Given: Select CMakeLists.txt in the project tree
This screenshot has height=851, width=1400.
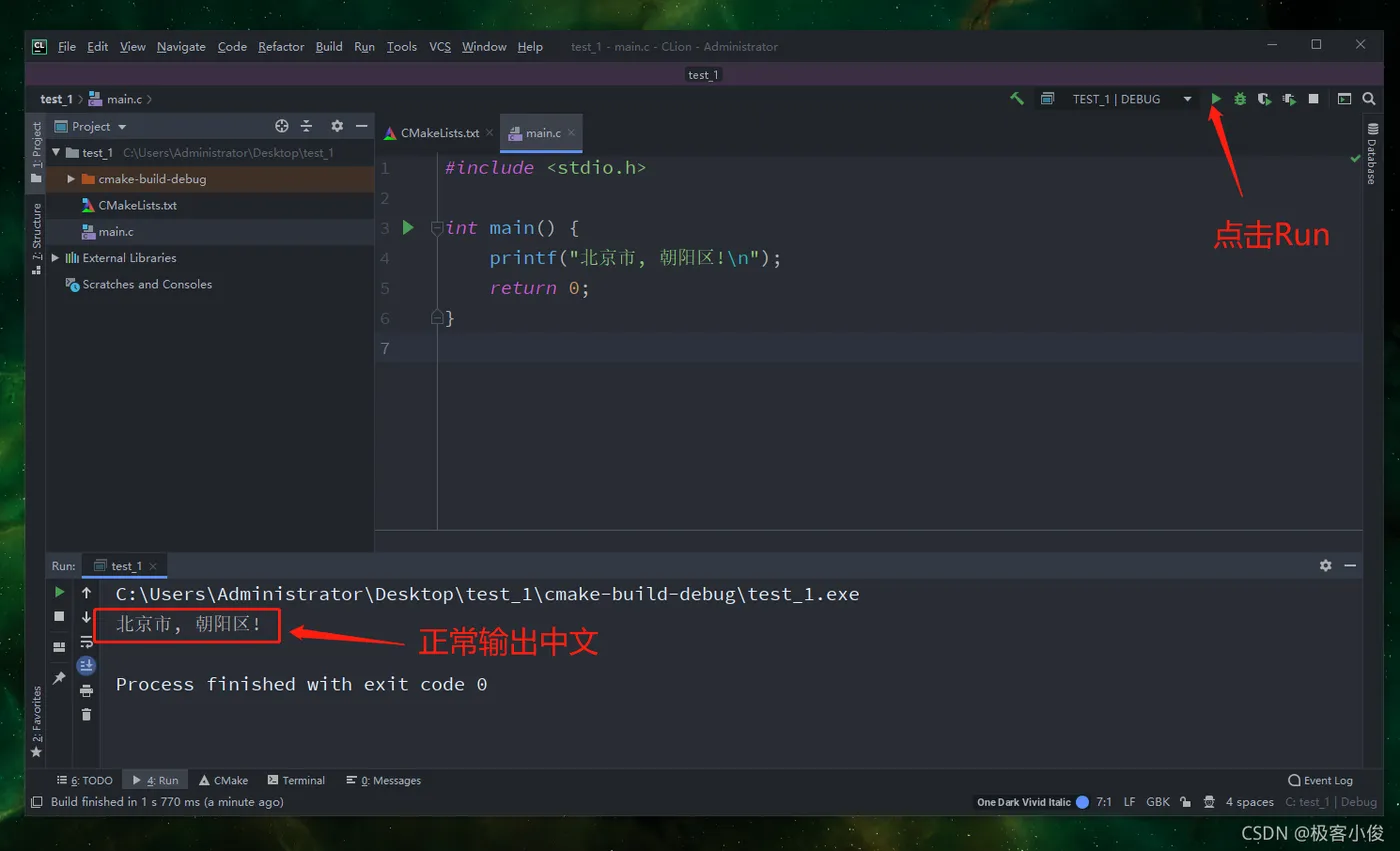Looking at the screenshot, I should tap(137, 205).
